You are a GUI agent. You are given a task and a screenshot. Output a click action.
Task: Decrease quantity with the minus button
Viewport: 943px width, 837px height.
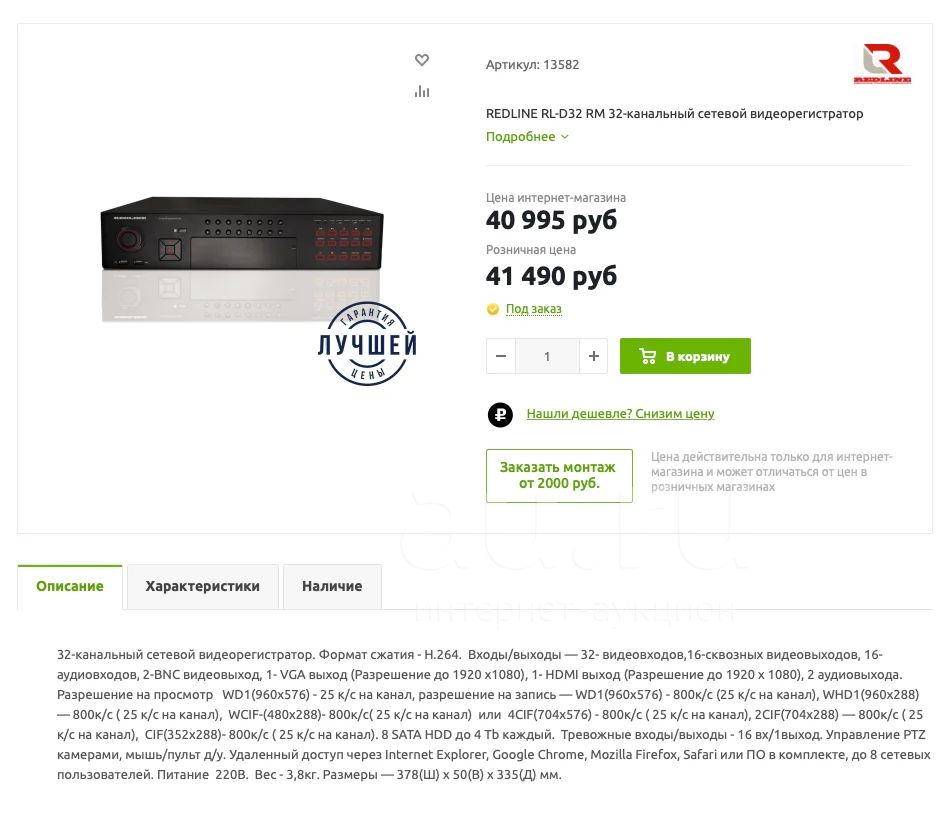tap(500, 356)
